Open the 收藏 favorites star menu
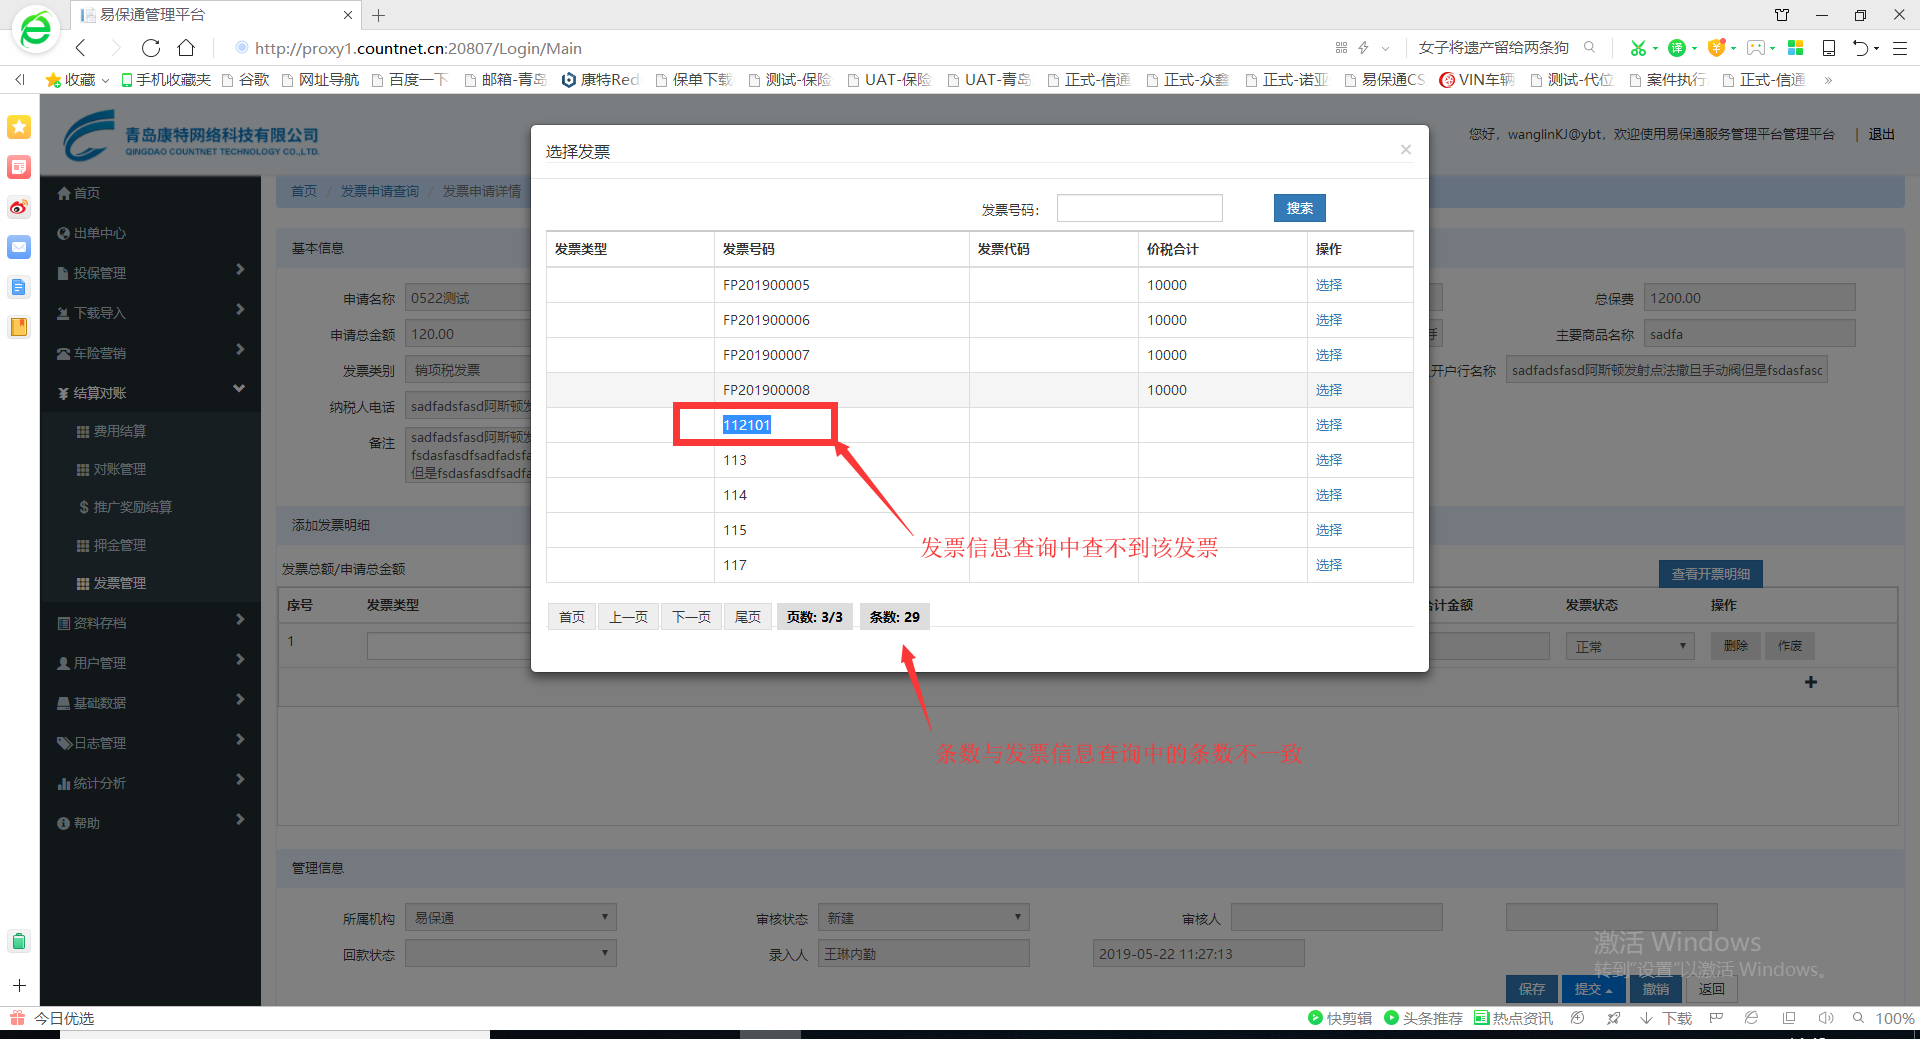The width and height of the screenshot is (1920, 1039). click(77, 80)
